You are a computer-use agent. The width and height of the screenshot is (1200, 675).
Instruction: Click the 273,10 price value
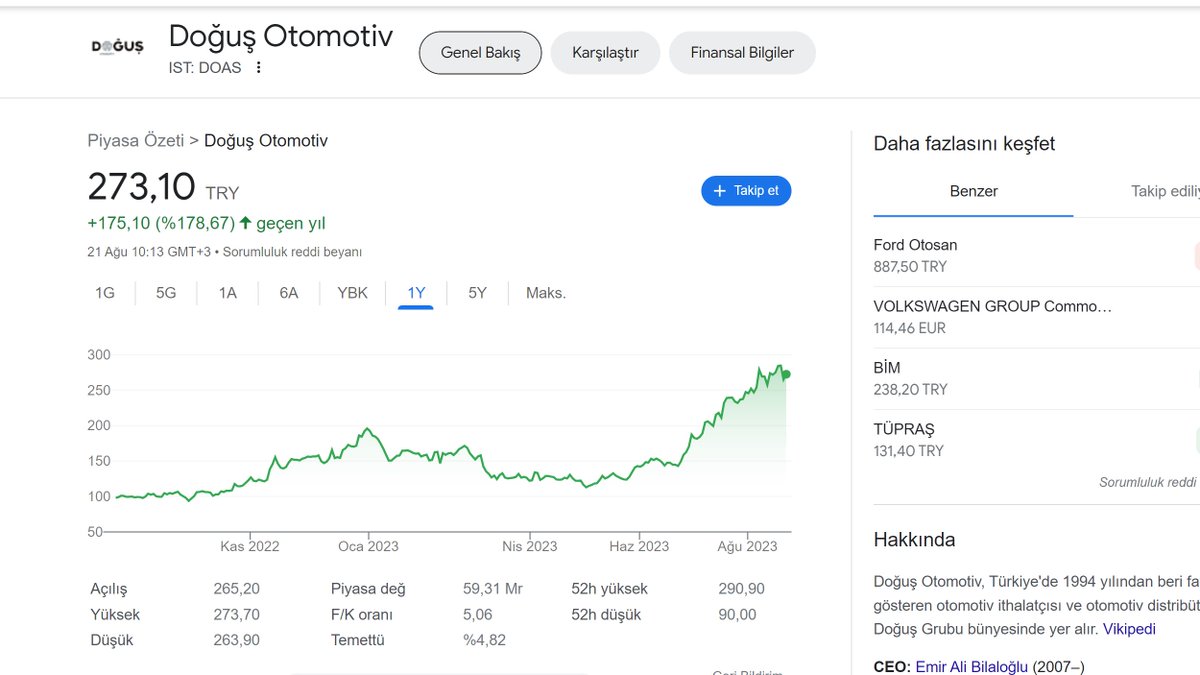click(141, 187)
